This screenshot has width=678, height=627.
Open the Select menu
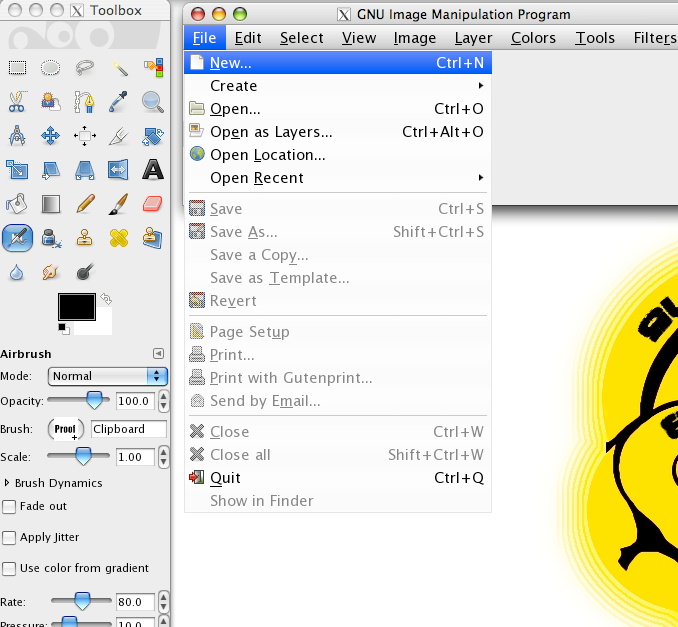tap(301, 38)
